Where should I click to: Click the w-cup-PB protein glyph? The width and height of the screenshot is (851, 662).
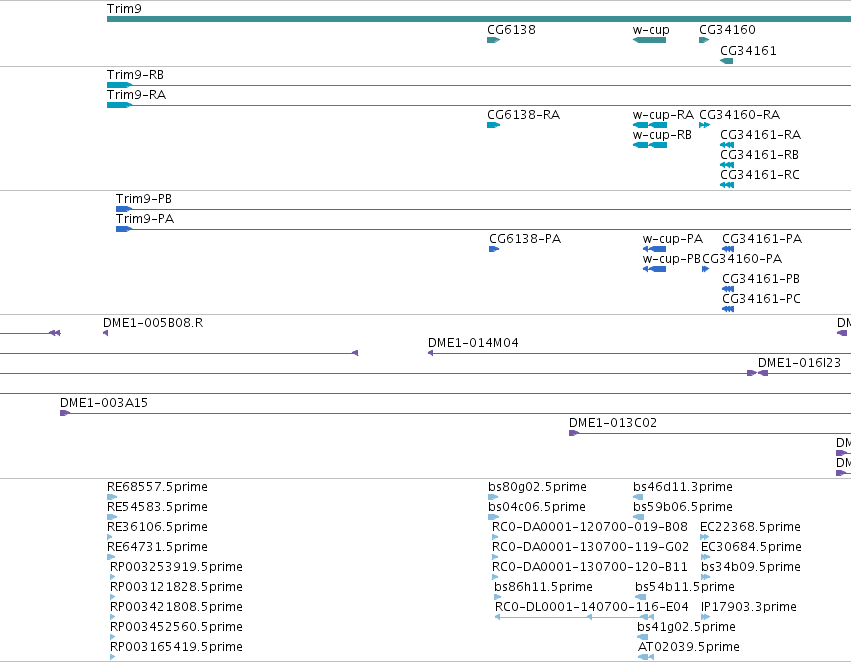[654, 269]
